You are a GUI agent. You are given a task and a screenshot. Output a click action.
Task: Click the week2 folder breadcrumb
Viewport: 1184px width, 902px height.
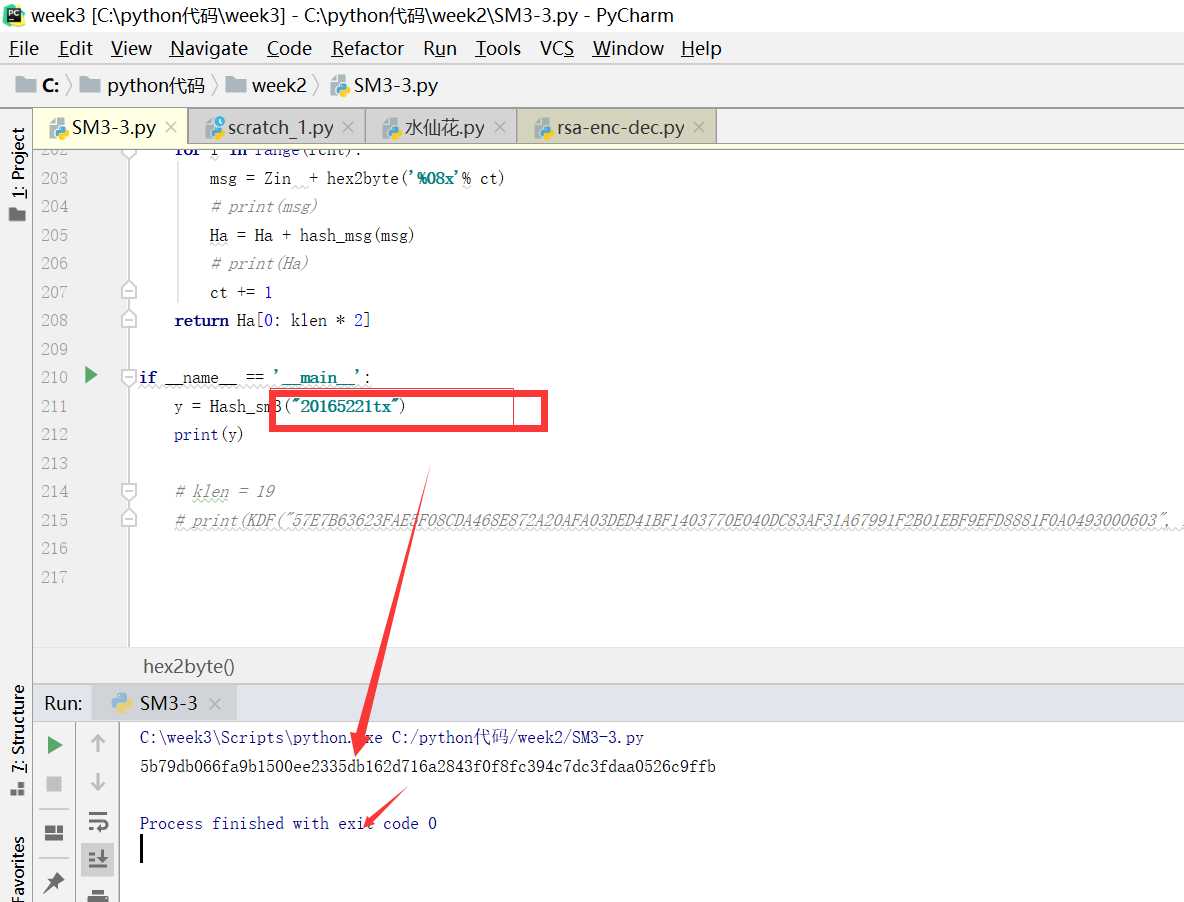pos(267,85)
